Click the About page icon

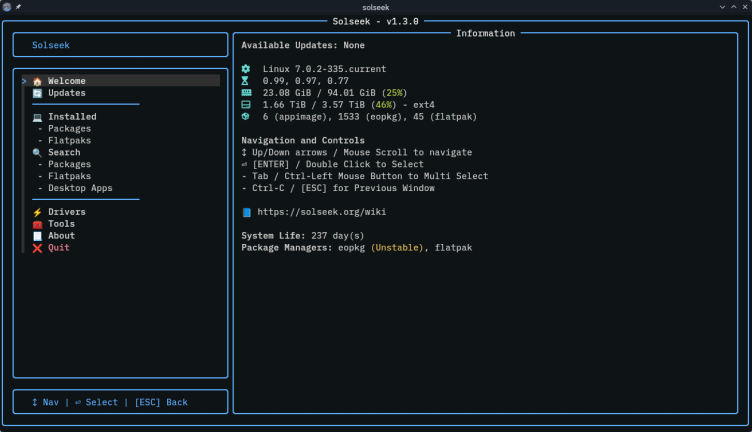[37, 236]
